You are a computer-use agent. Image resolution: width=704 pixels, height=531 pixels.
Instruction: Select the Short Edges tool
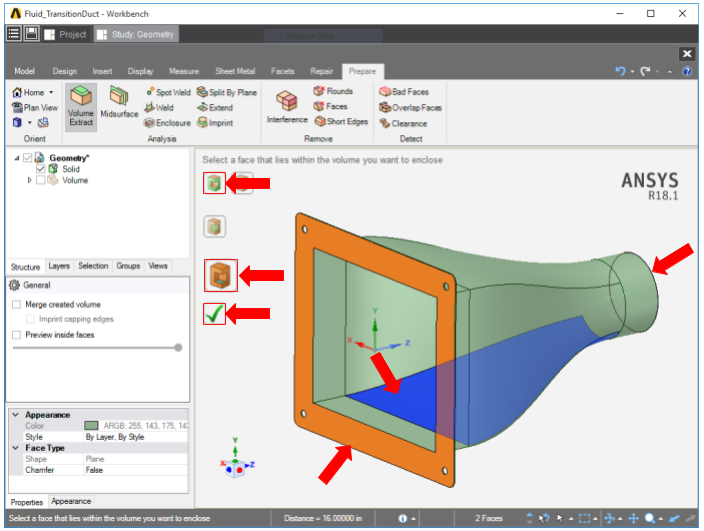point(341,122)
